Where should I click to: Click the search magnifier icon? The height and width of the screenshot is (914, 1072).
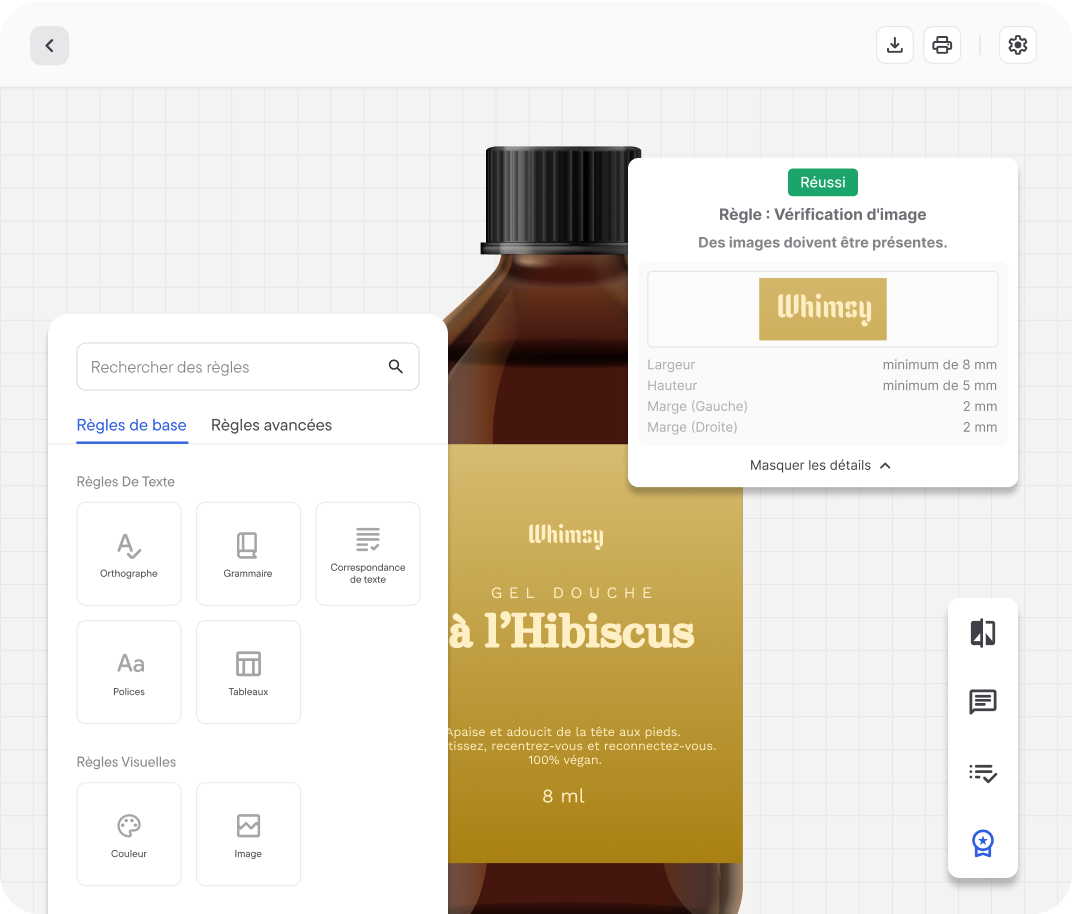point(396,367)
